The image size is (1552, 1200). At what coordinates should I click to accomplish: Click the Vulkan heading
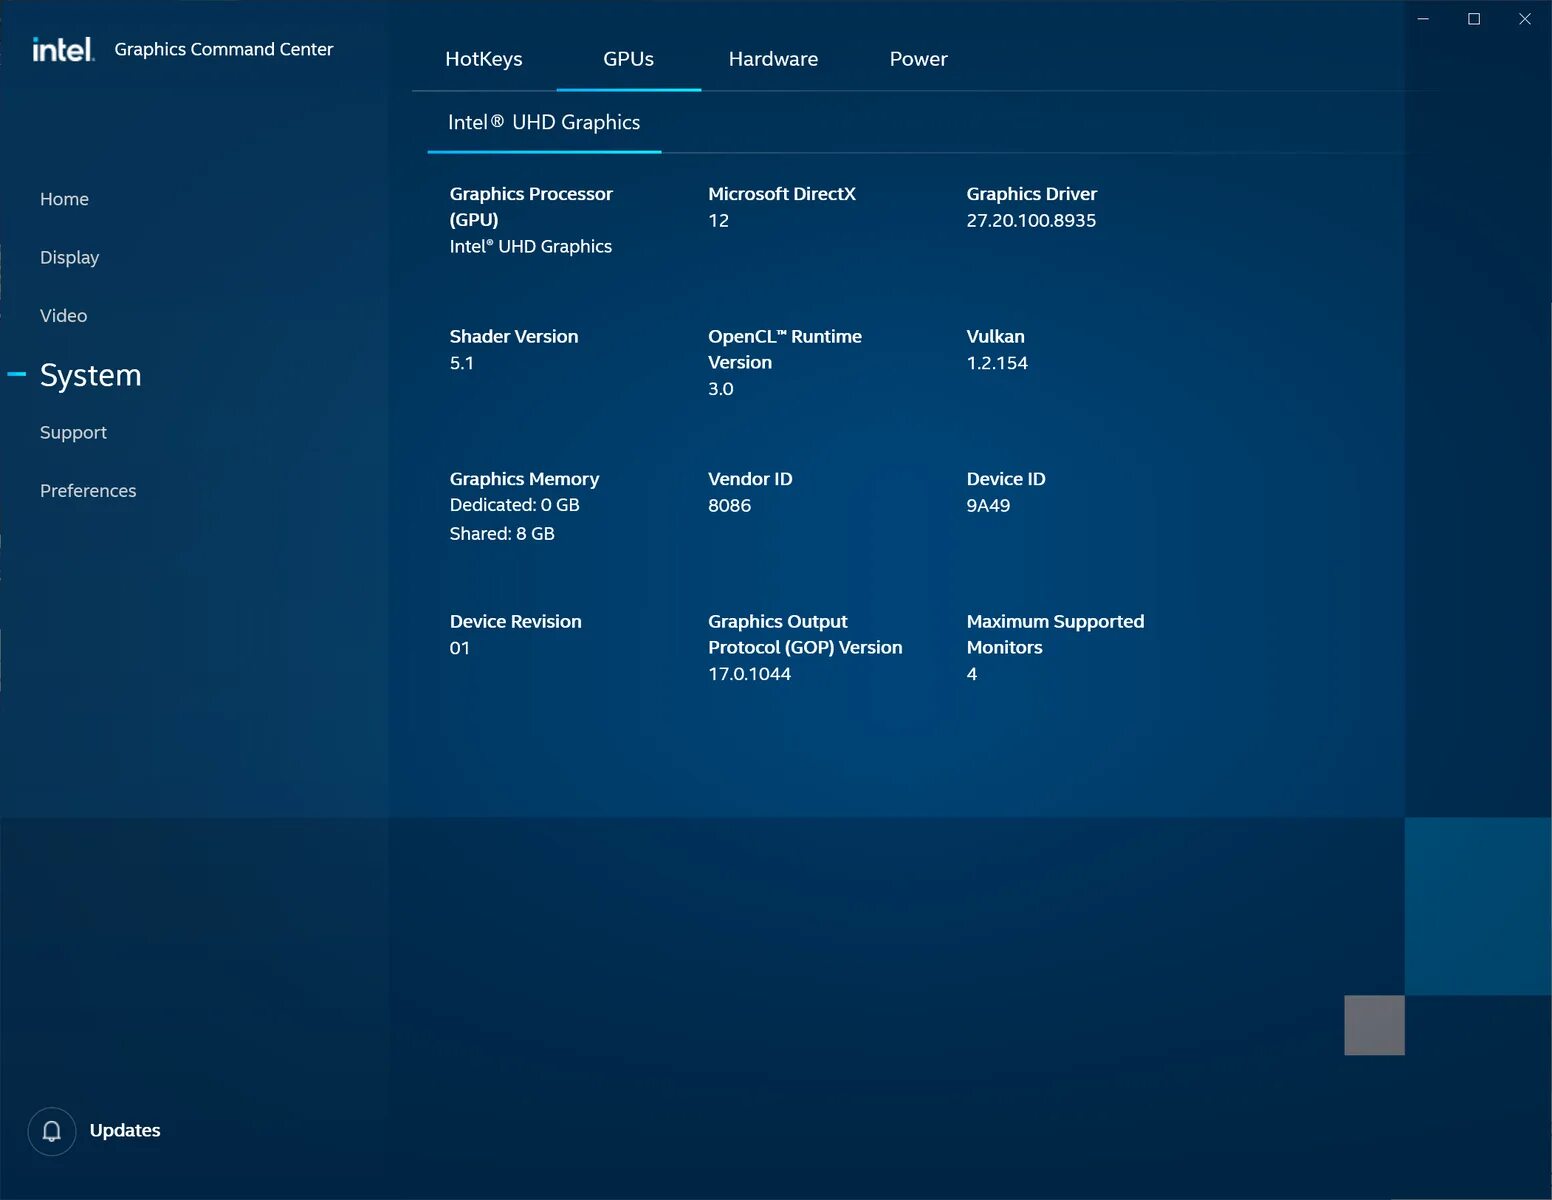(995, 337)
